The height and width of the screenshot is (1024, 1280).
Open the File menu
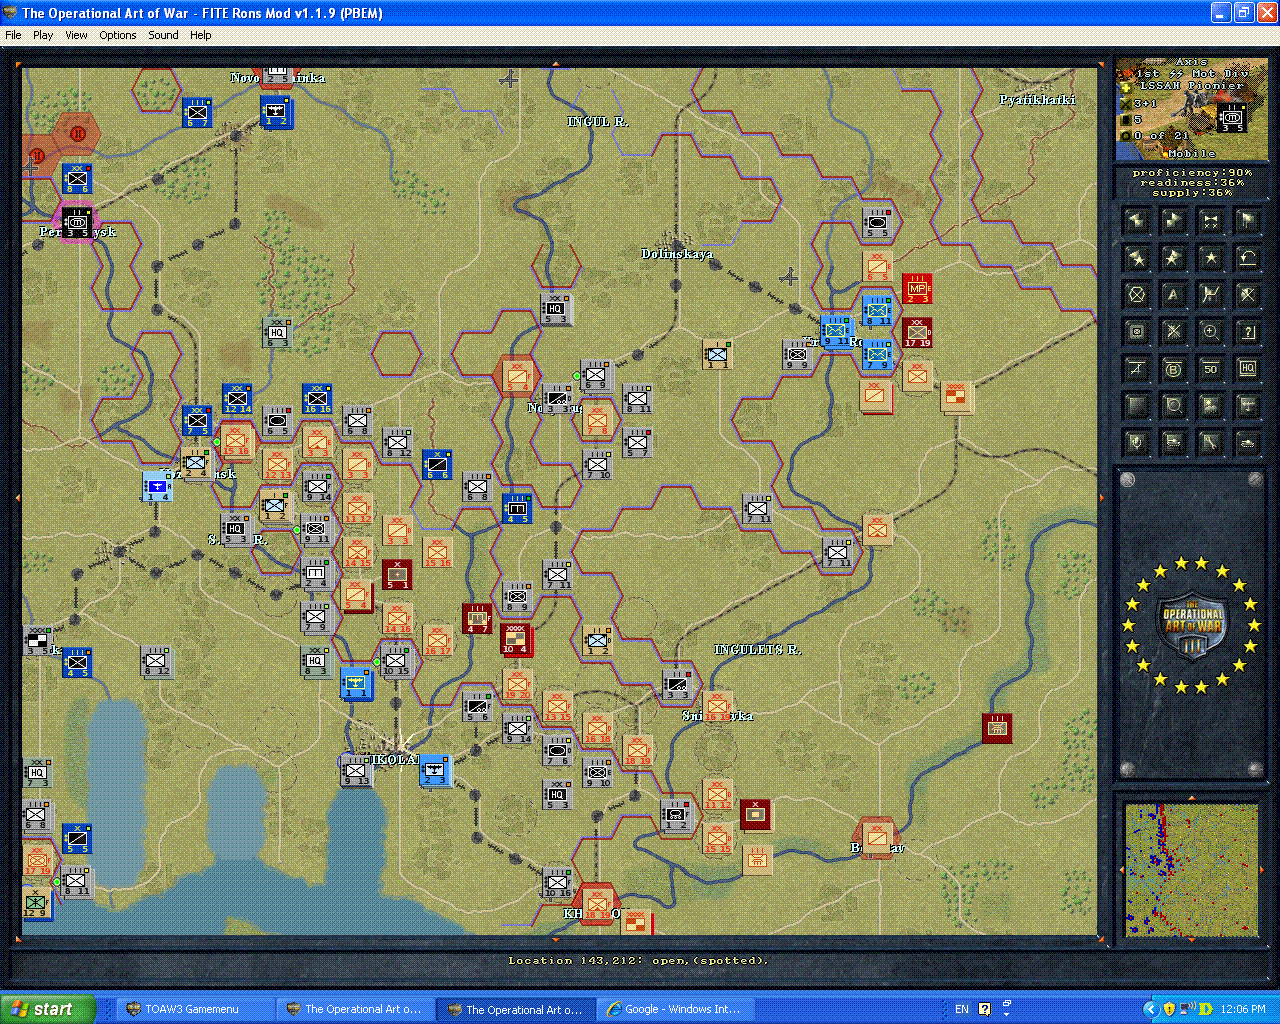[x=13, y=35]
